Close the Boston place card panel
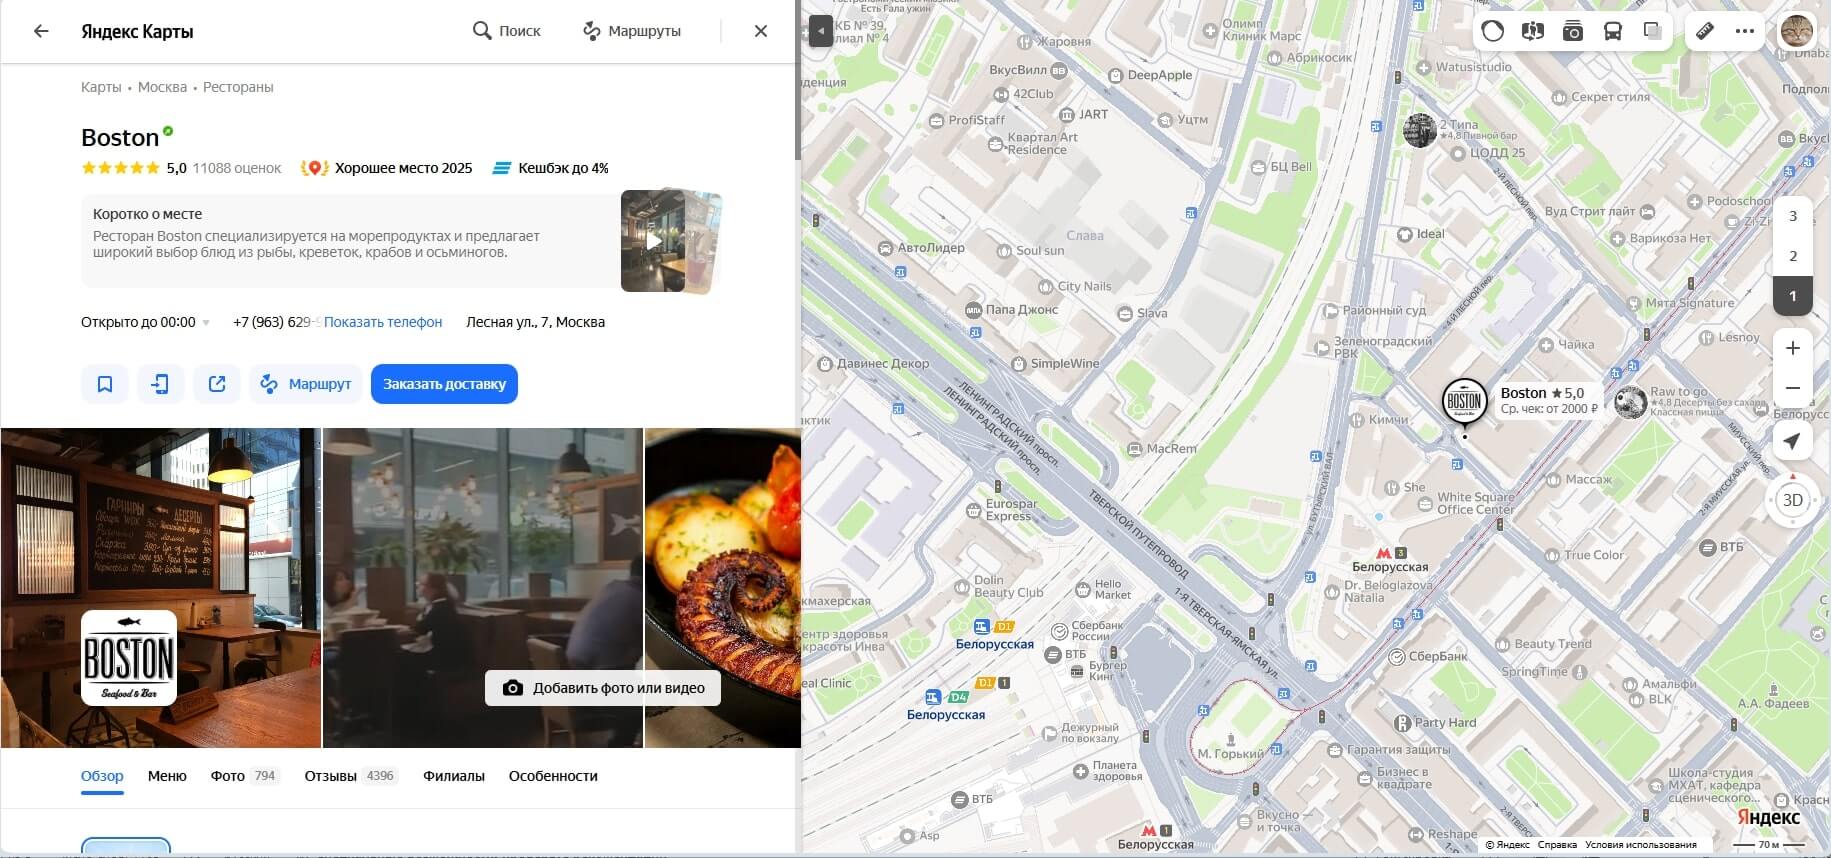 tap(761, 31)
